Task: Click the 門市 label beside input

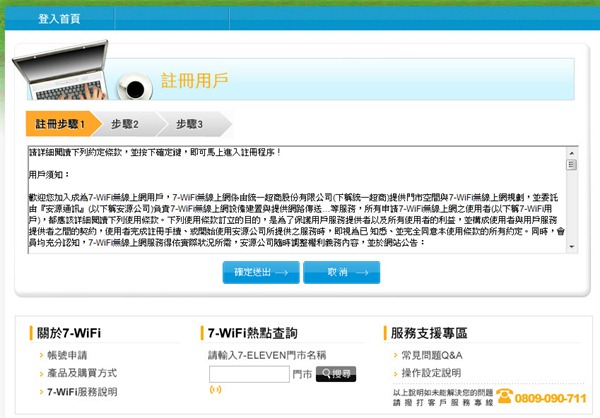Action: [x=302, y=374]
